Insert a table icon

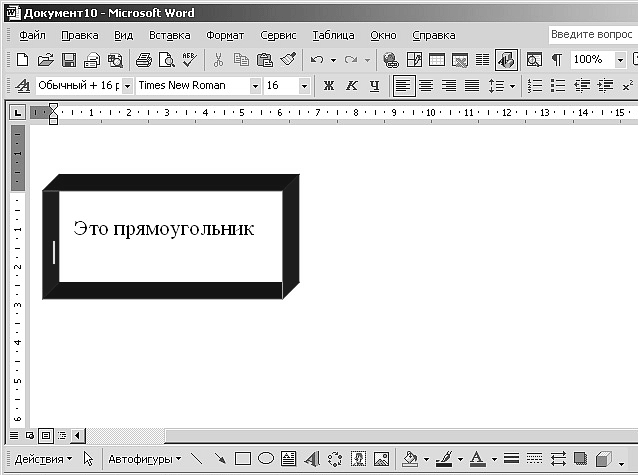(437, 60)
